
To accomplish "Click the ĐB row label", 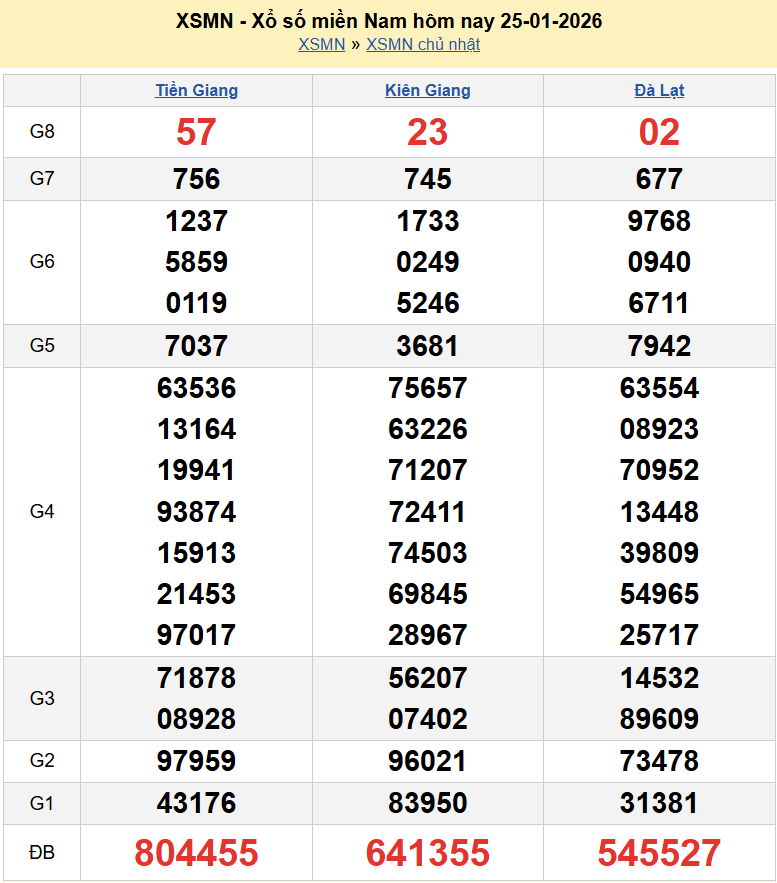I will 42,853.
